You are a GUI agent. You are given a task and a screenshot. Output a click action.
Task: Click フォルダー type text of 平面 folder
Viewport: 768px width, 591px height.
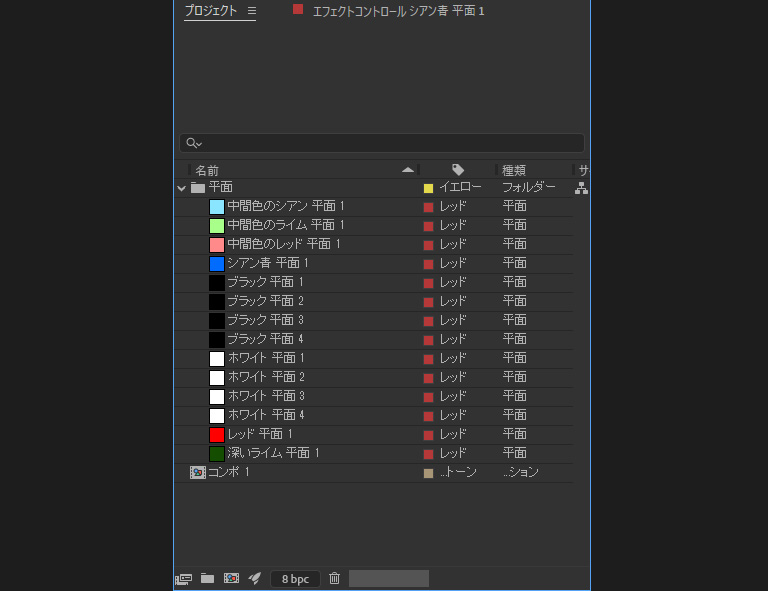click(x=529, y=187)
